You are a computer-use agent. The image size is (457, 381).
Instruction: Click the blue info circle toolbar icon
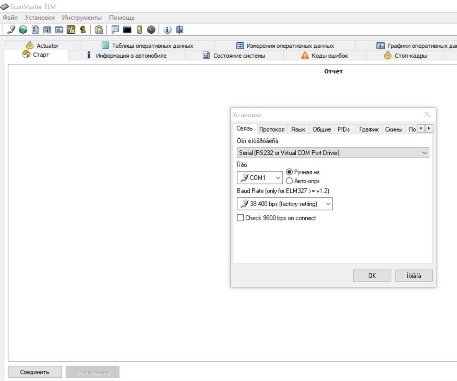tap(167, 30)
